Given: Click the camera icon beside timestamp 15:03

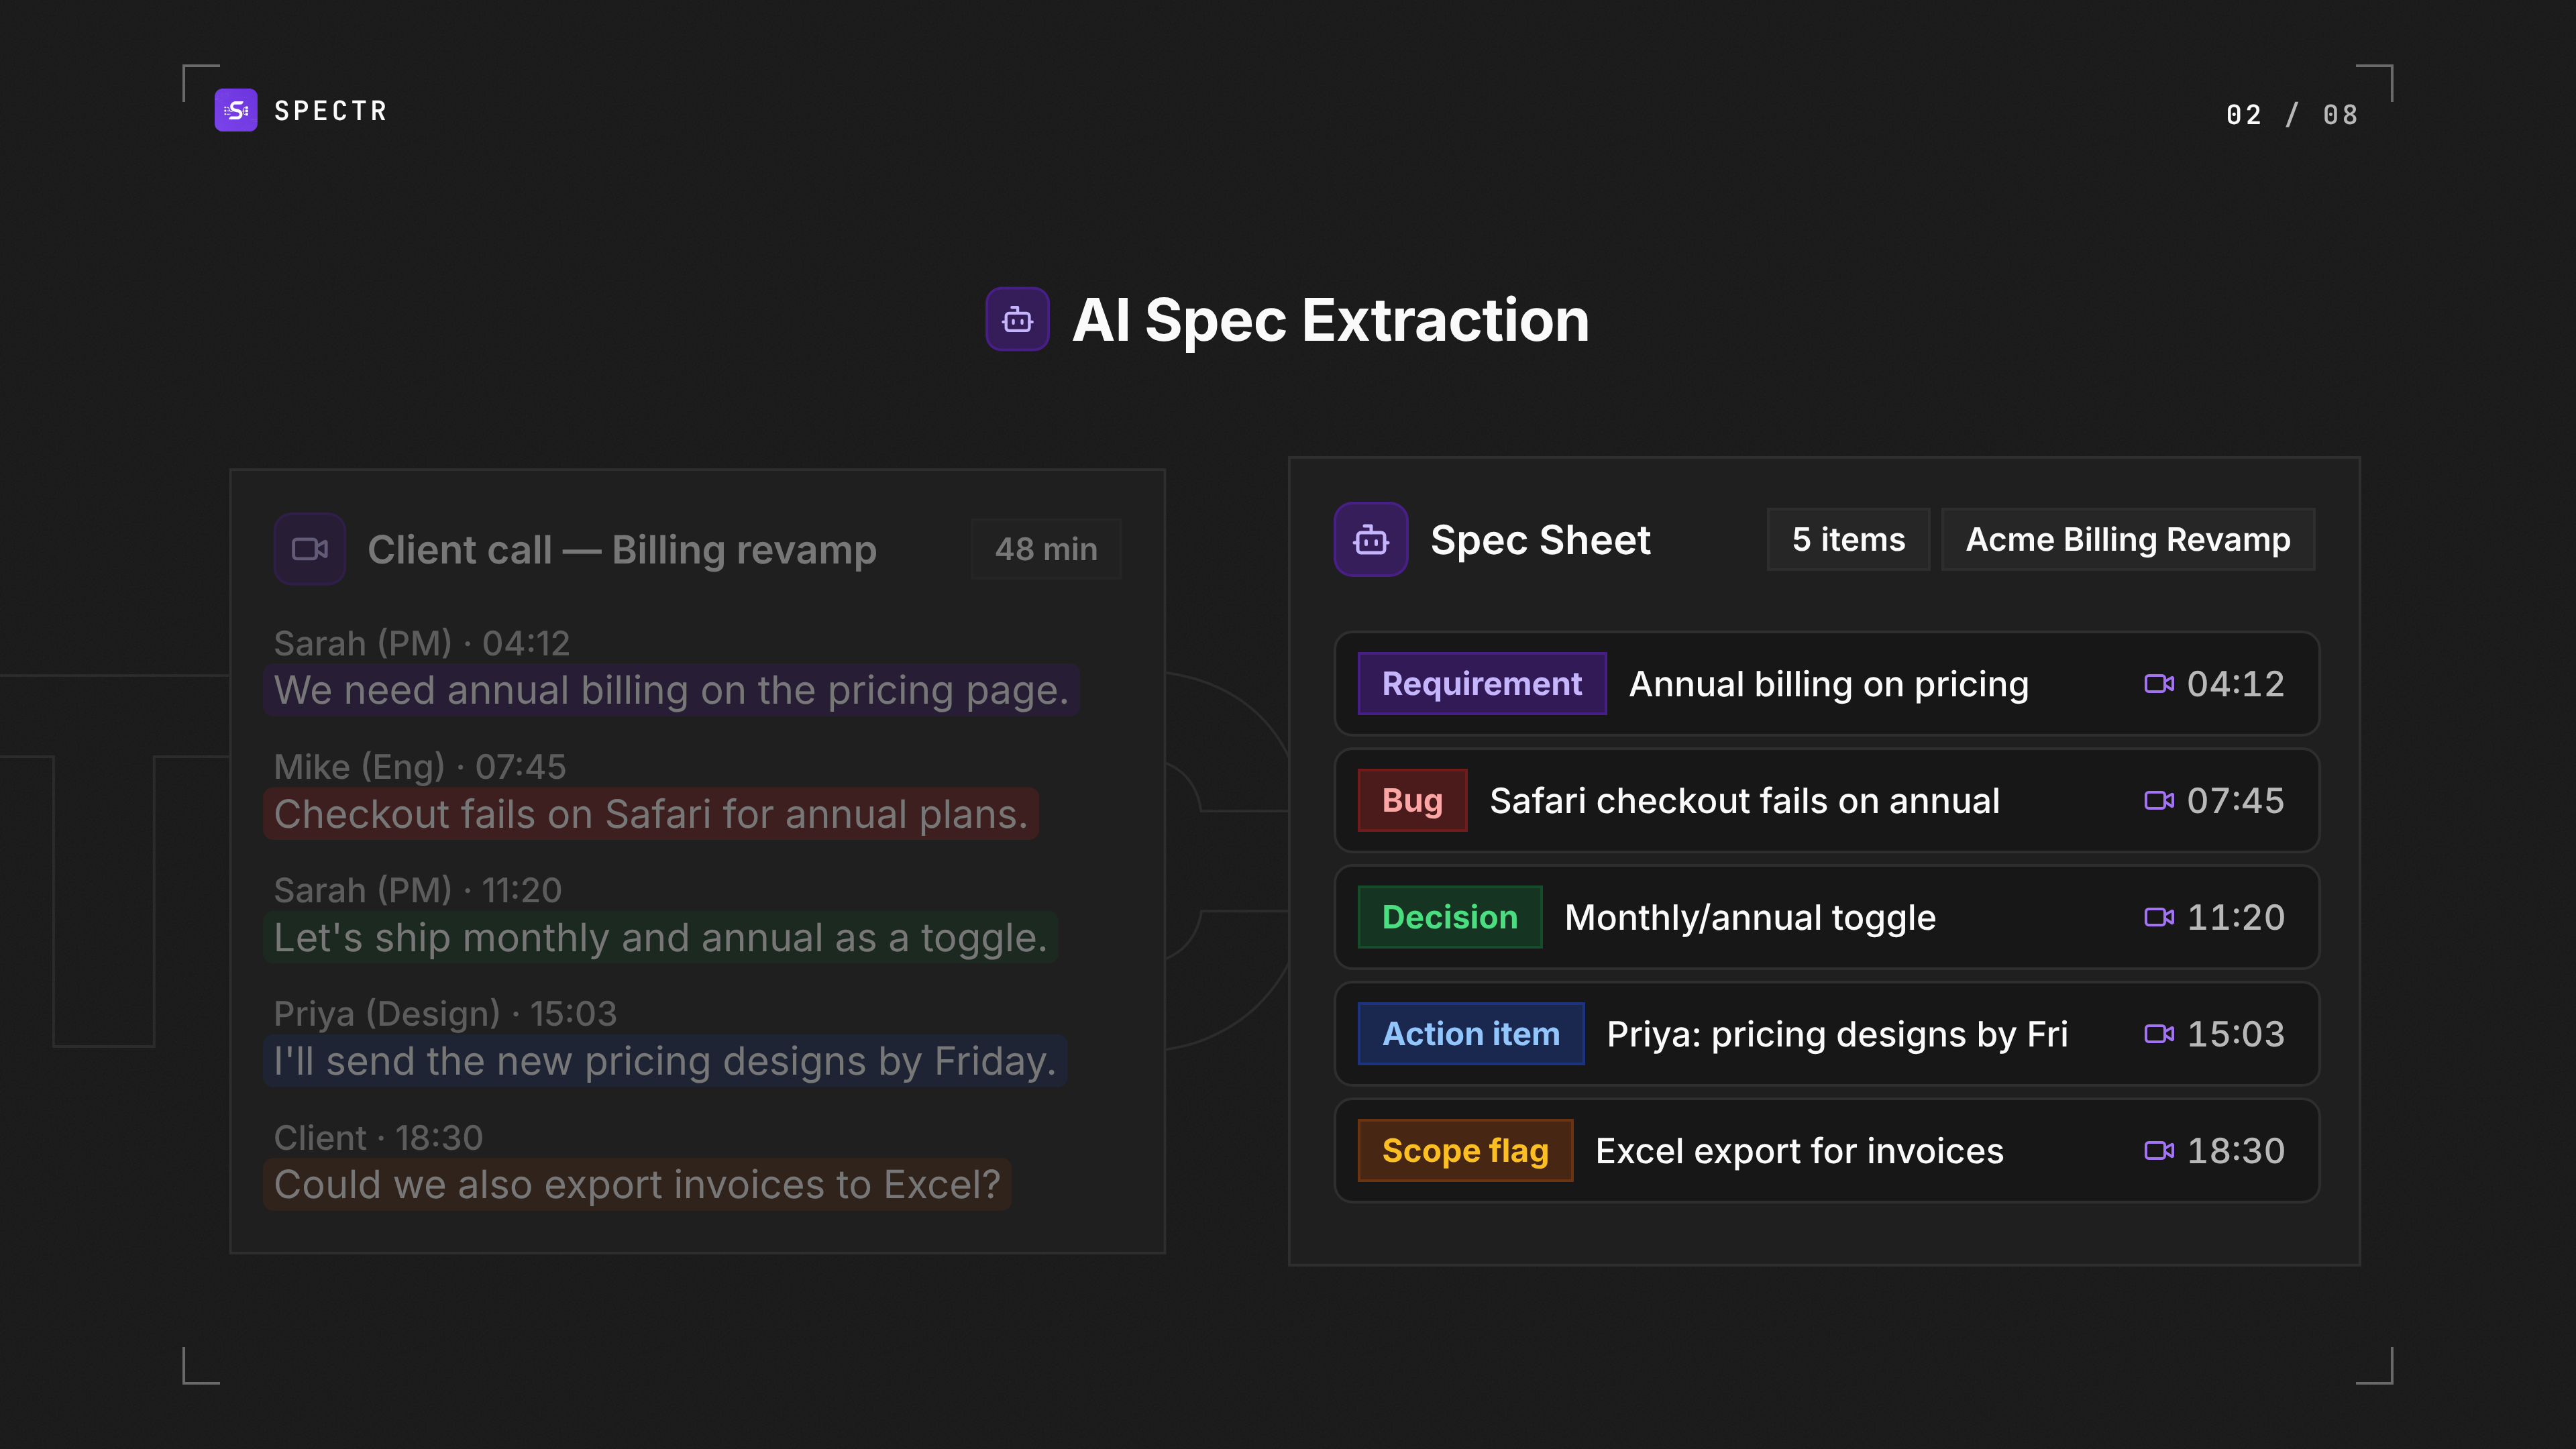Looking at the screenshot, I should [2158, 1034].
